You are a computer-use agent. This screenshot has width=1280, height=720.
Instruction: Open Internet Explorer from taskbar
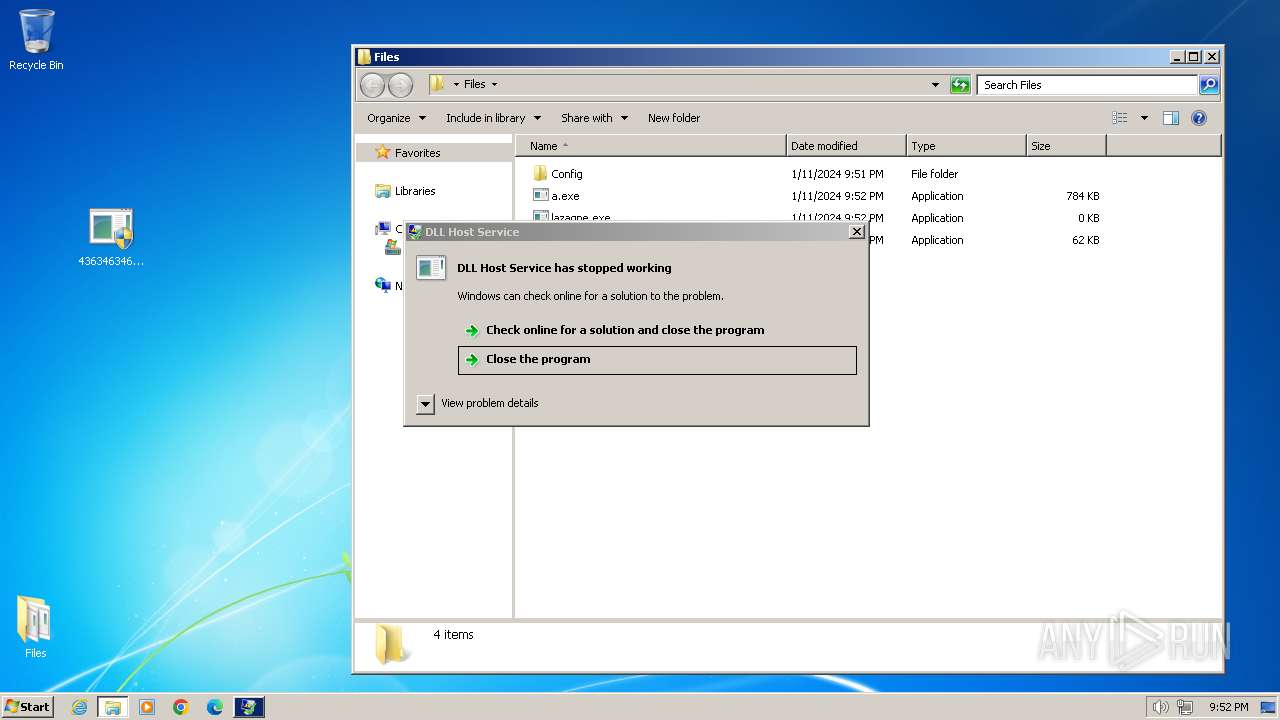[80, 707]
